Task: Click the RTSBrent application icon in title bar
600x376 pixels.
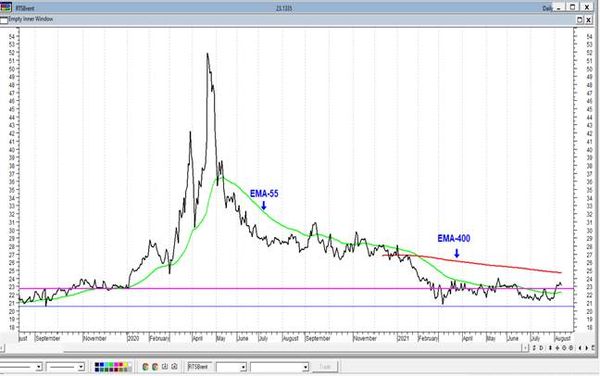Action: [6, 7]
